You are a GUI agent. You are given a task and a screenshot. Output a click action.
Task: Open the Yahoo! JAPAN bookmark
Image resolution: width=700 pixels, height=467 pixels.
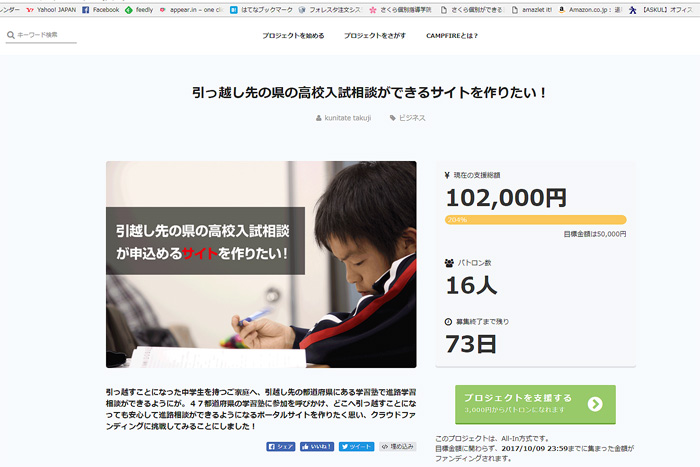(x=49, y=9)
